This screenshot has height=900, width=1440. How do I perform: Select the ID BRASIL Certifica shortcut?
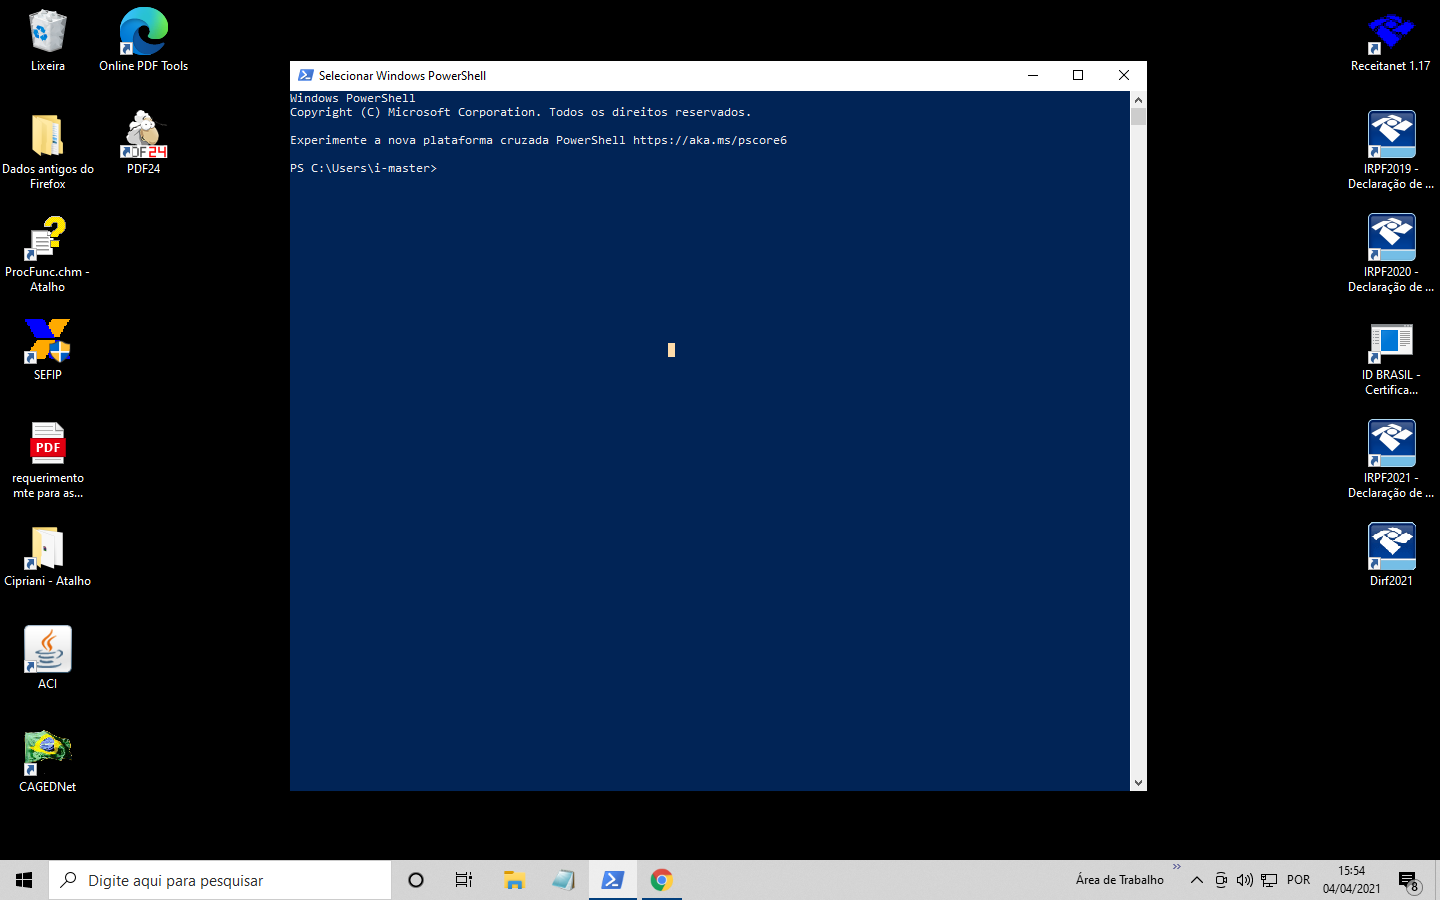(1391, 358)
